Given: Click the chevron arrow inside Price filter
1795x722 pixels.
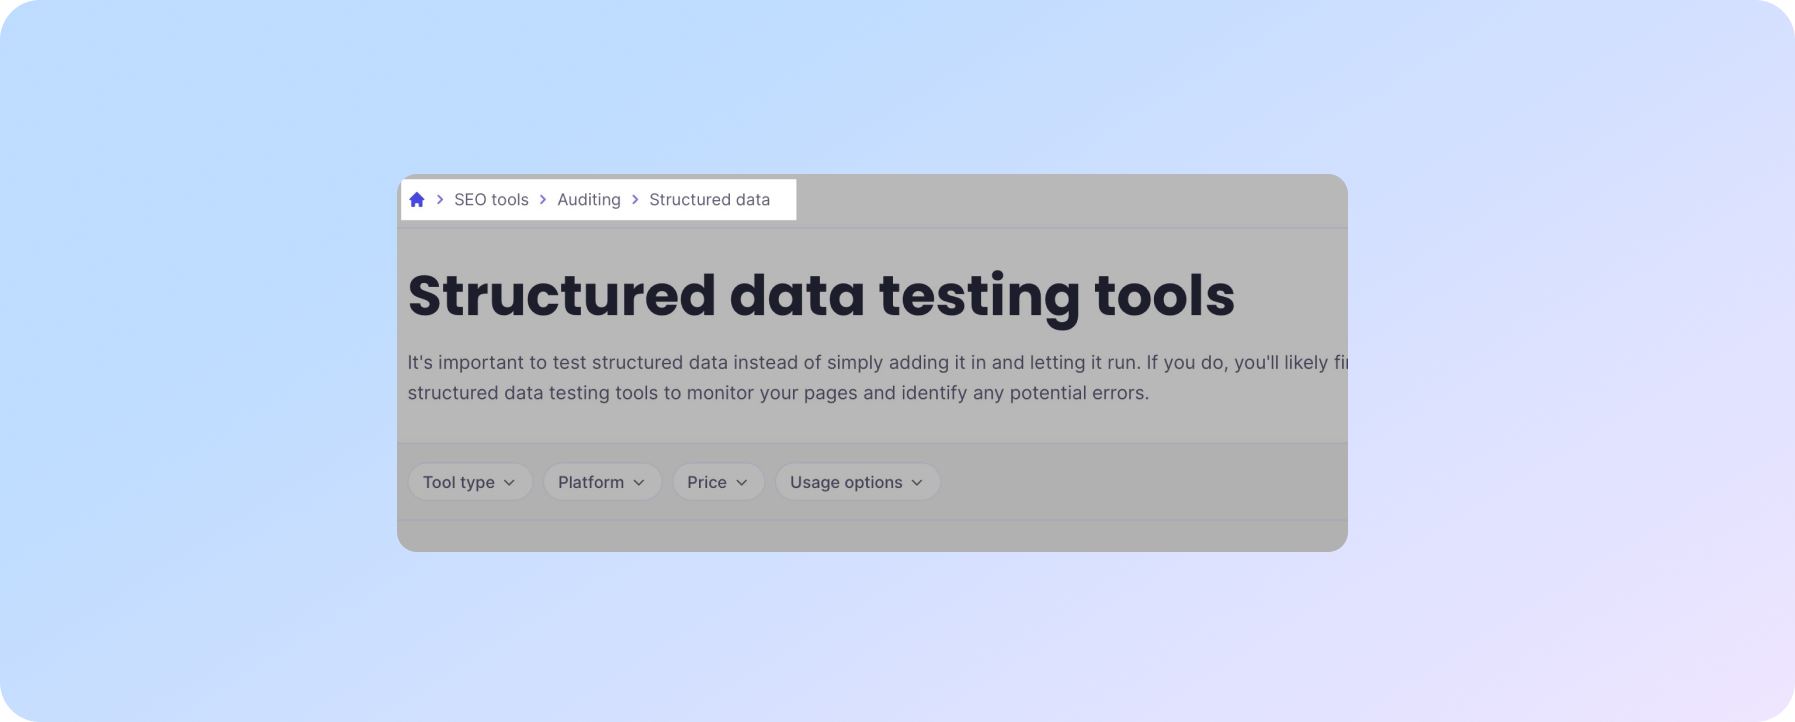Looking at the screenshot, I should (x=742, y=482).
